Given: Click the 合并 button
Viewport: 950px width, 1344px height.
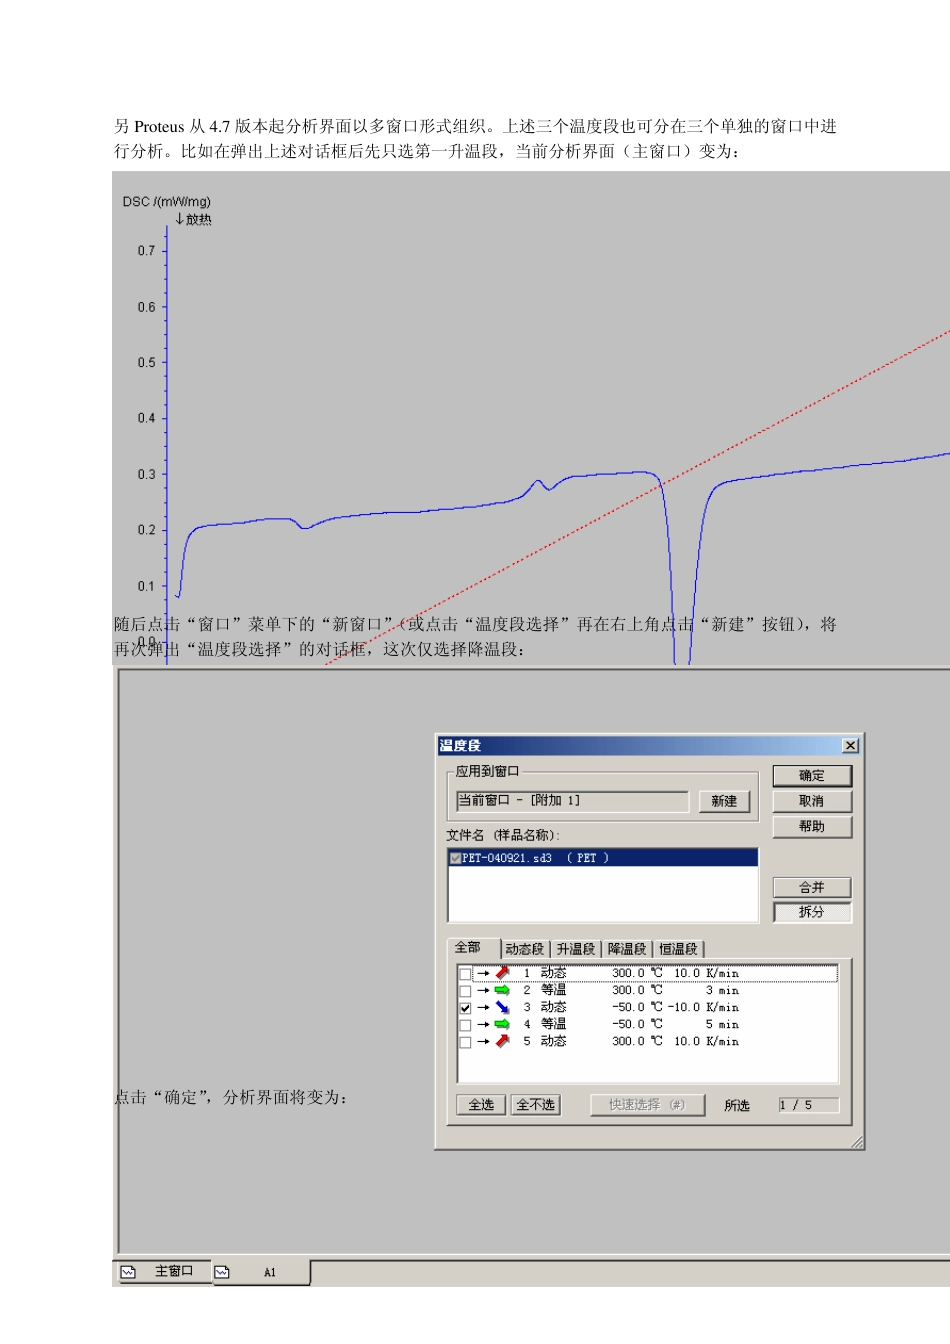Looking at the screenshot, I should (x=812, y=887).
